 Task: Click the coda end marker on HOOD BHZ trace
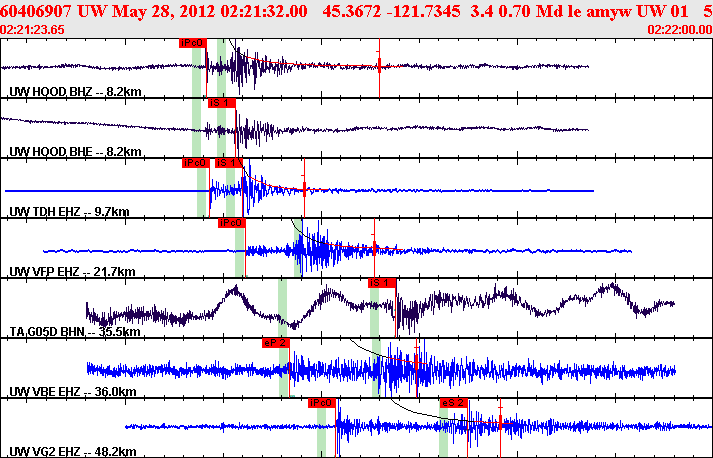[379, 67]
